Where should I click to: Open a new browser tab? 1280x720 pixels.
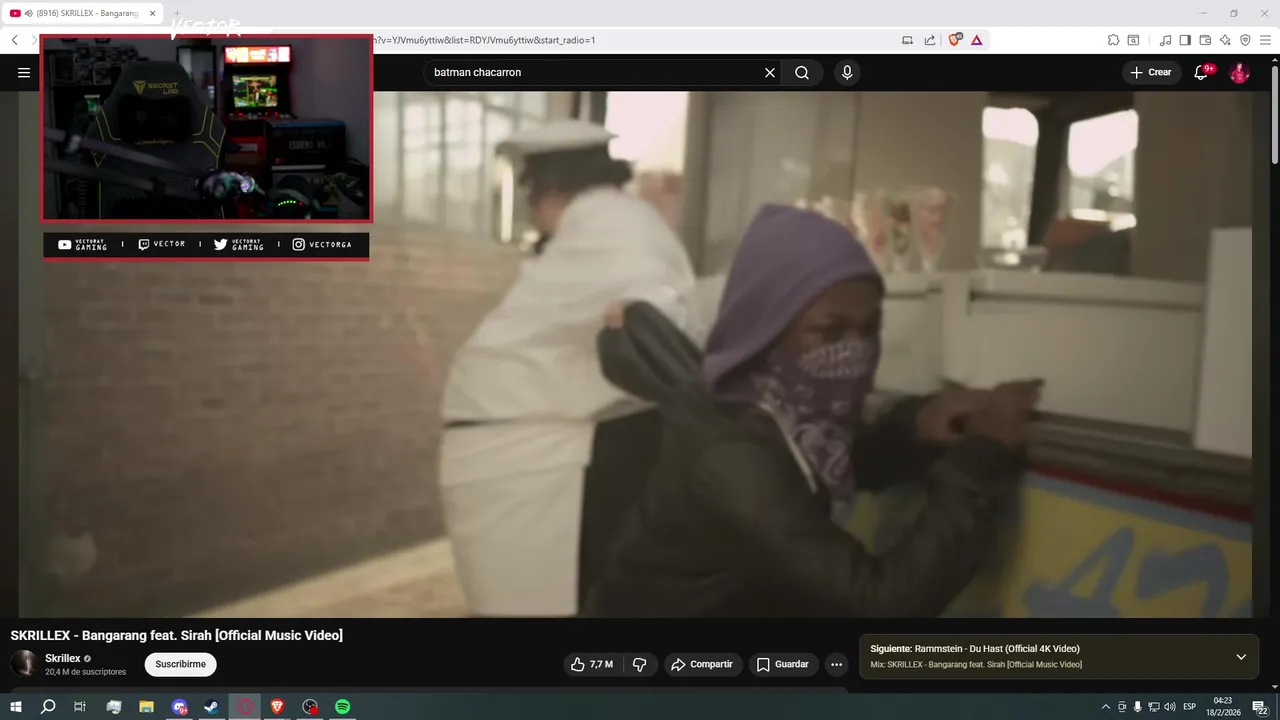pyautogui.click(x=178, y=13)
